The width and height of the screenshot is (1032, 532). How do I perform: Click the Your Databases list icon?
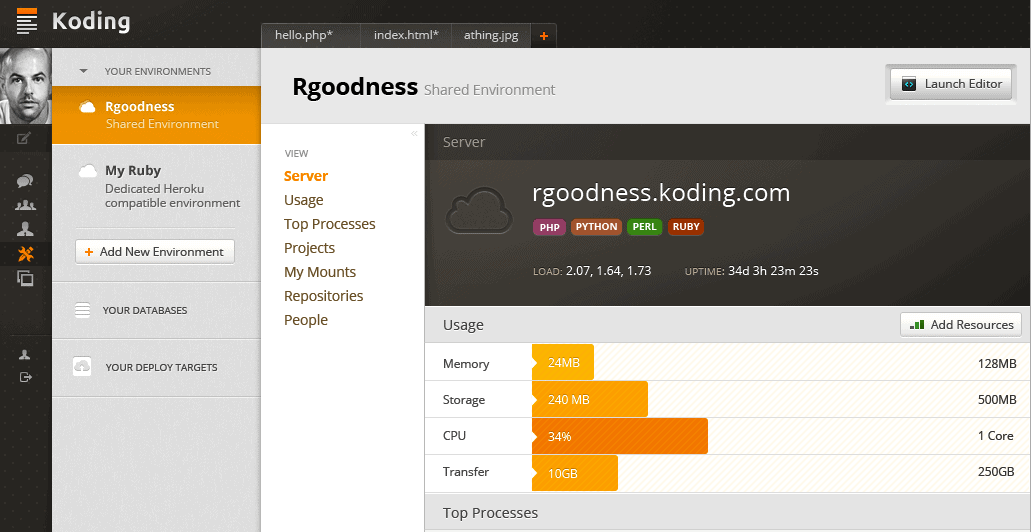pyautogui.click(x=82, y=310)
